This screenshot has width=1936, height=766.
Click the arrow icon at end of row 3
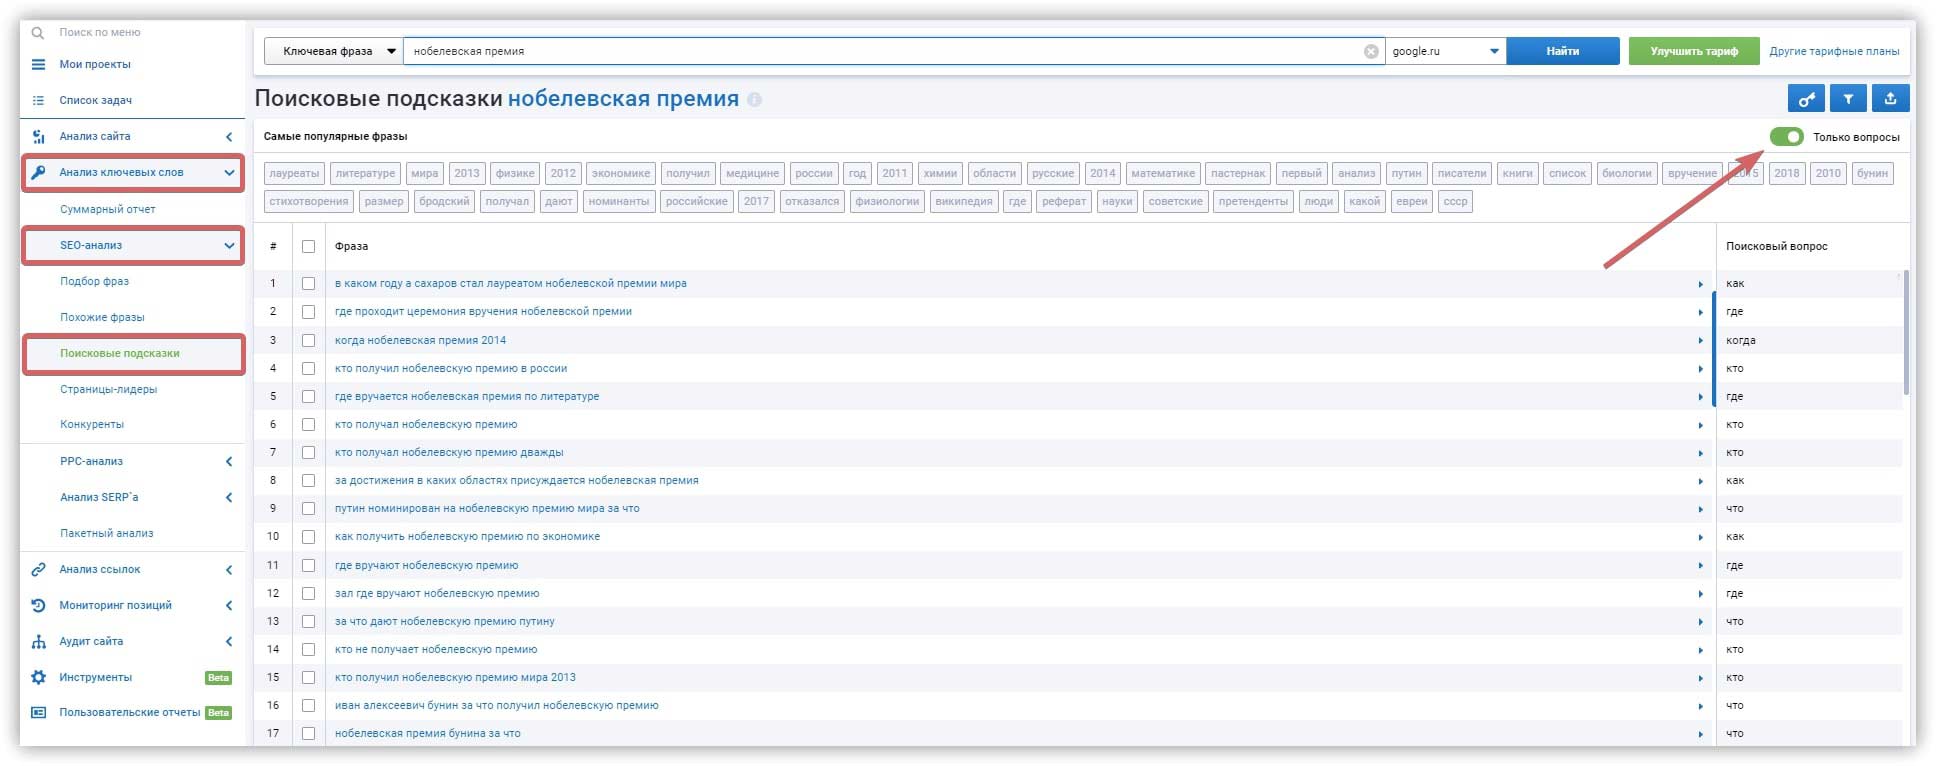(x=1700, y=341)
